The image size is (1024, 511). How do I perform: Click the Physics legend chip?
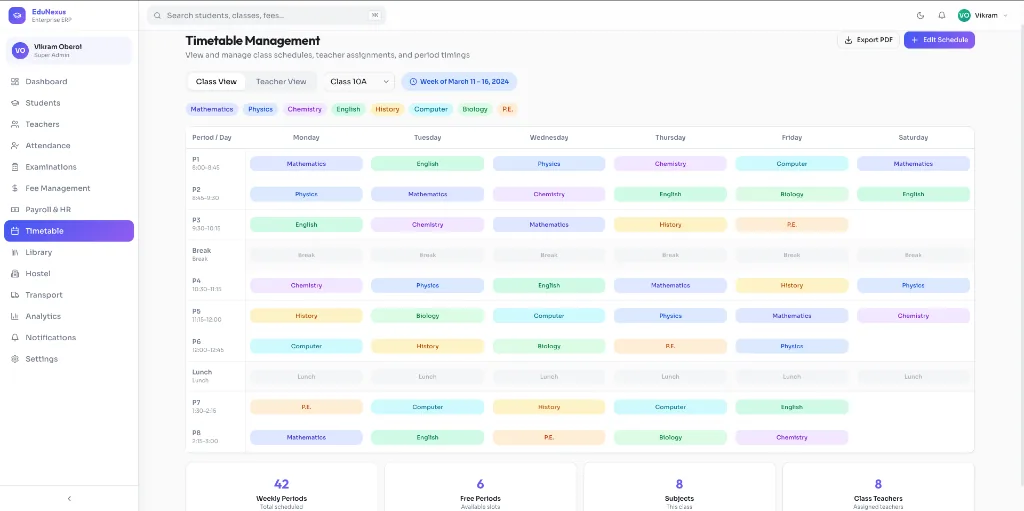coord(261,109)
